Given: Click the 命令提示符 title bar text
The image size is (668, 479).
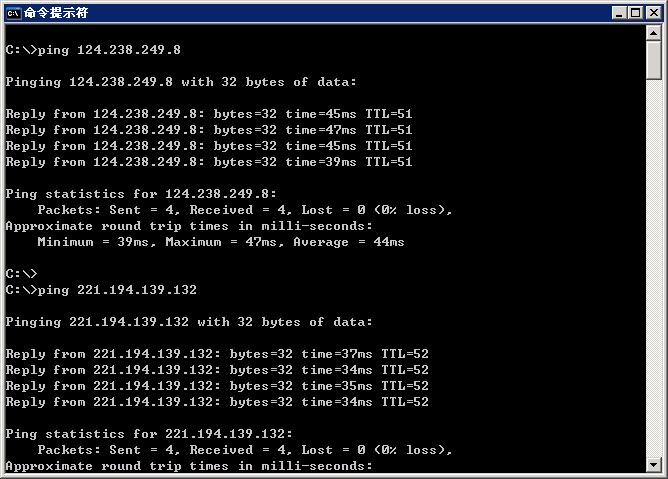Looking at the screenshot, I should coord(56,13).
